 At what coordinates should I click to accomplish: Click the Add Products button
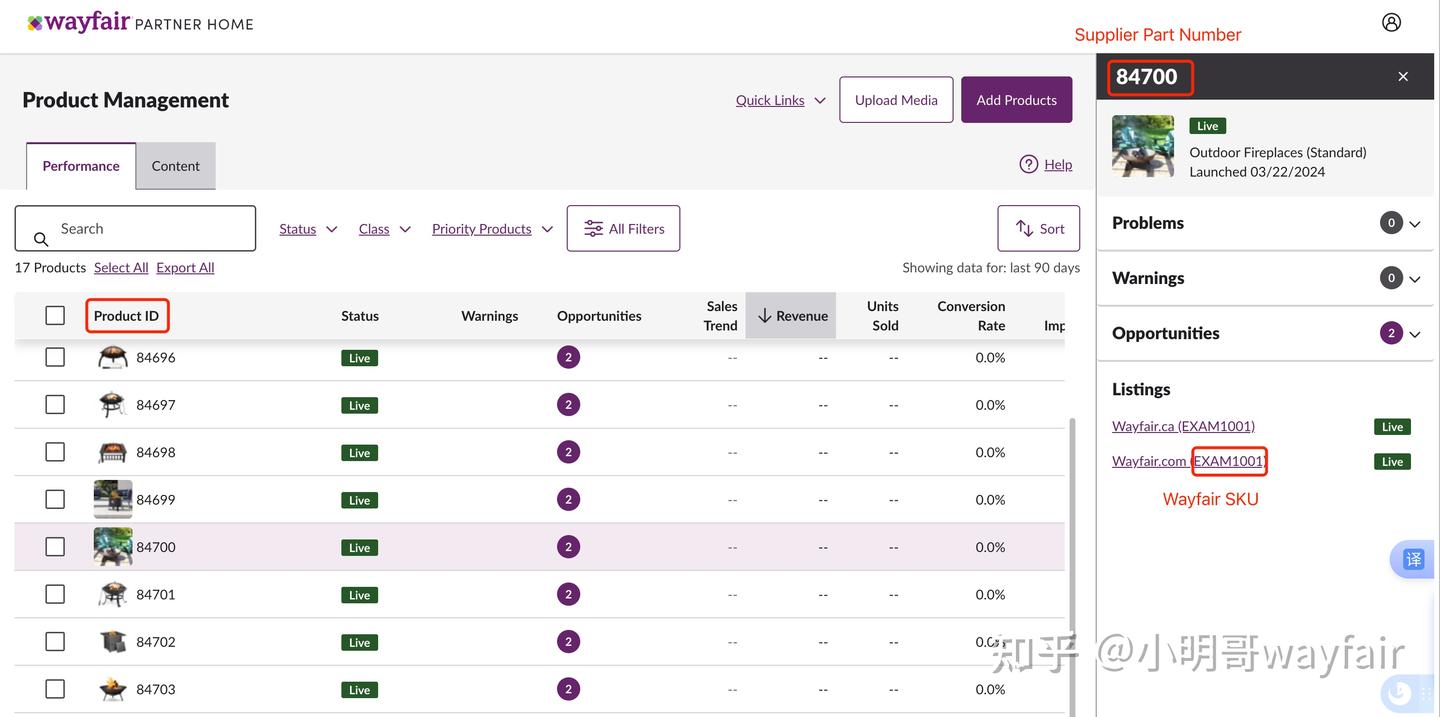pyautogui.click(x=1017, y=99)
